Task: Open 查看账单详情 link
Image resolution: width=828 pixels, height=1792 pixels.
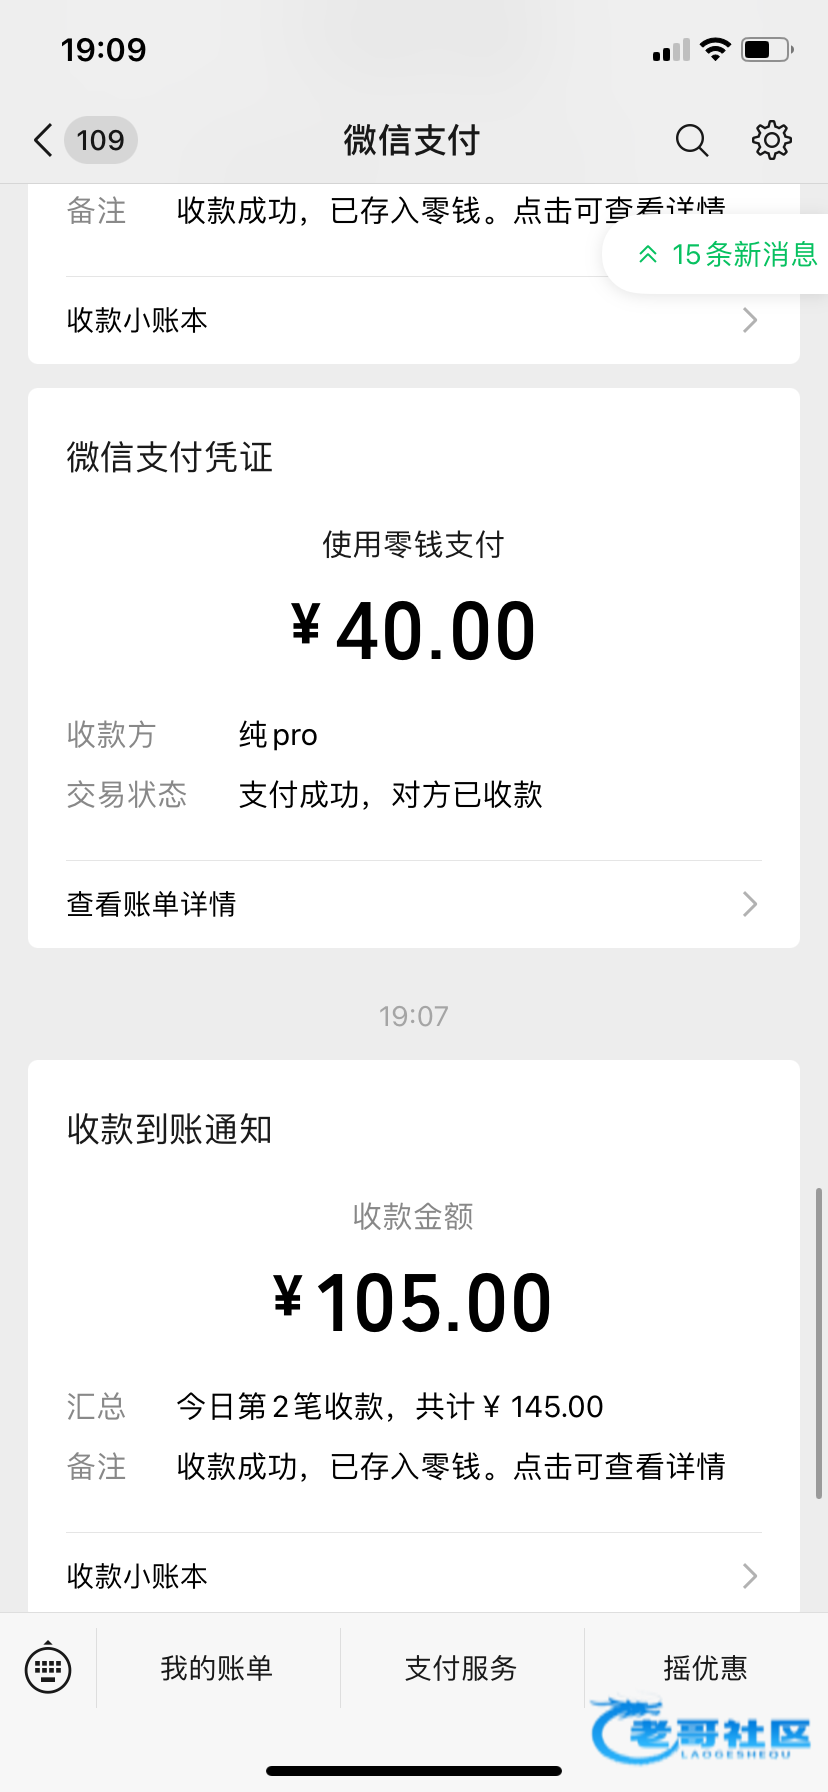Action: (x=152, y=904)
